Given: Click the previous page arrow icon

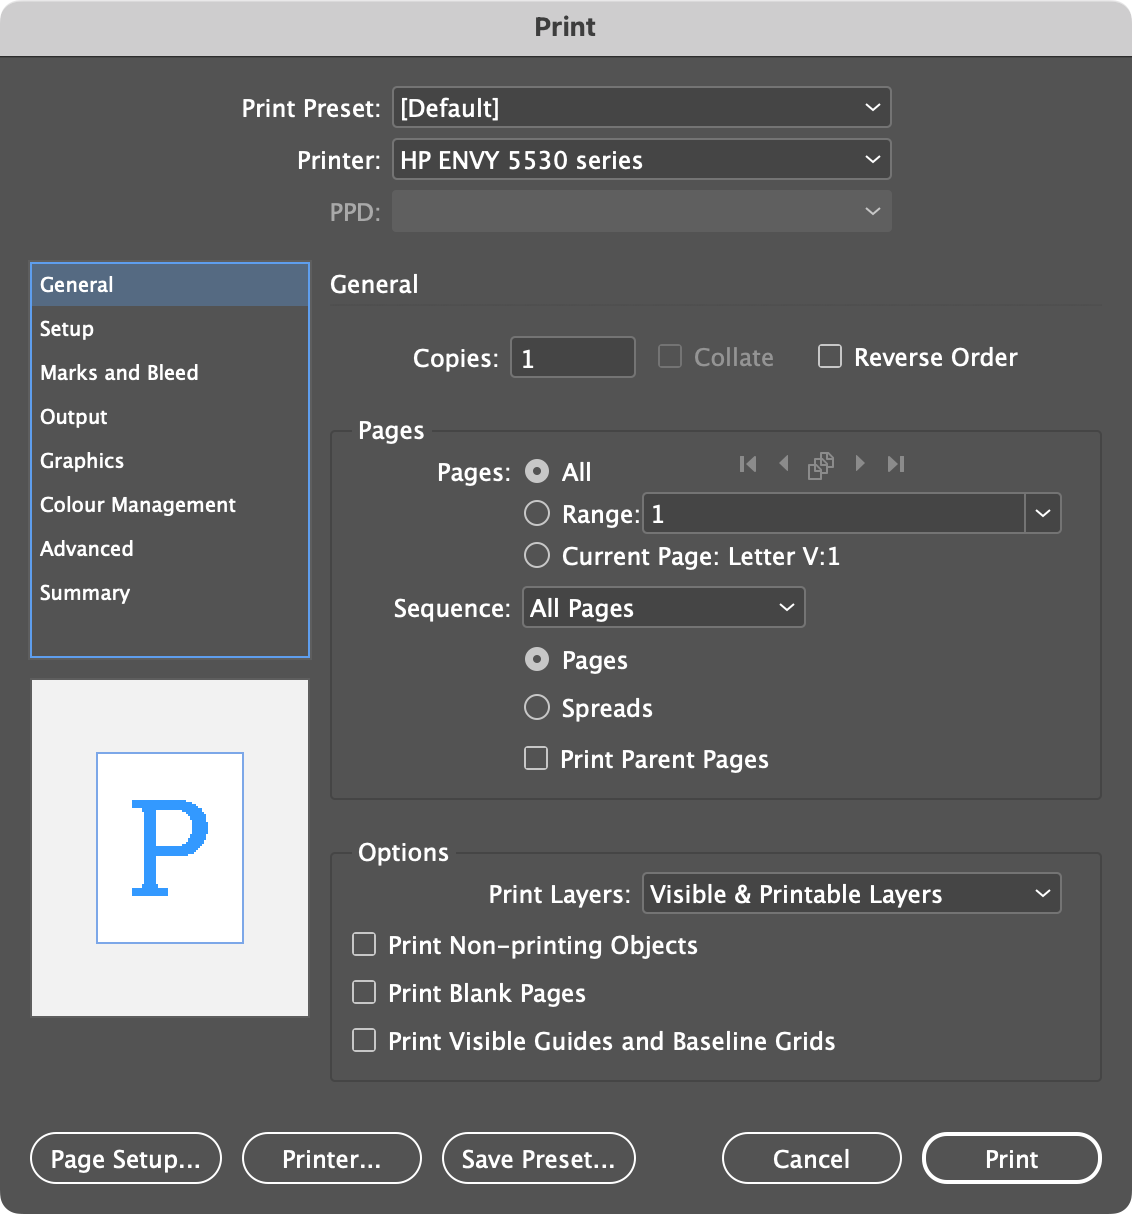Looking at the screenshot, I should click(784, 464).
